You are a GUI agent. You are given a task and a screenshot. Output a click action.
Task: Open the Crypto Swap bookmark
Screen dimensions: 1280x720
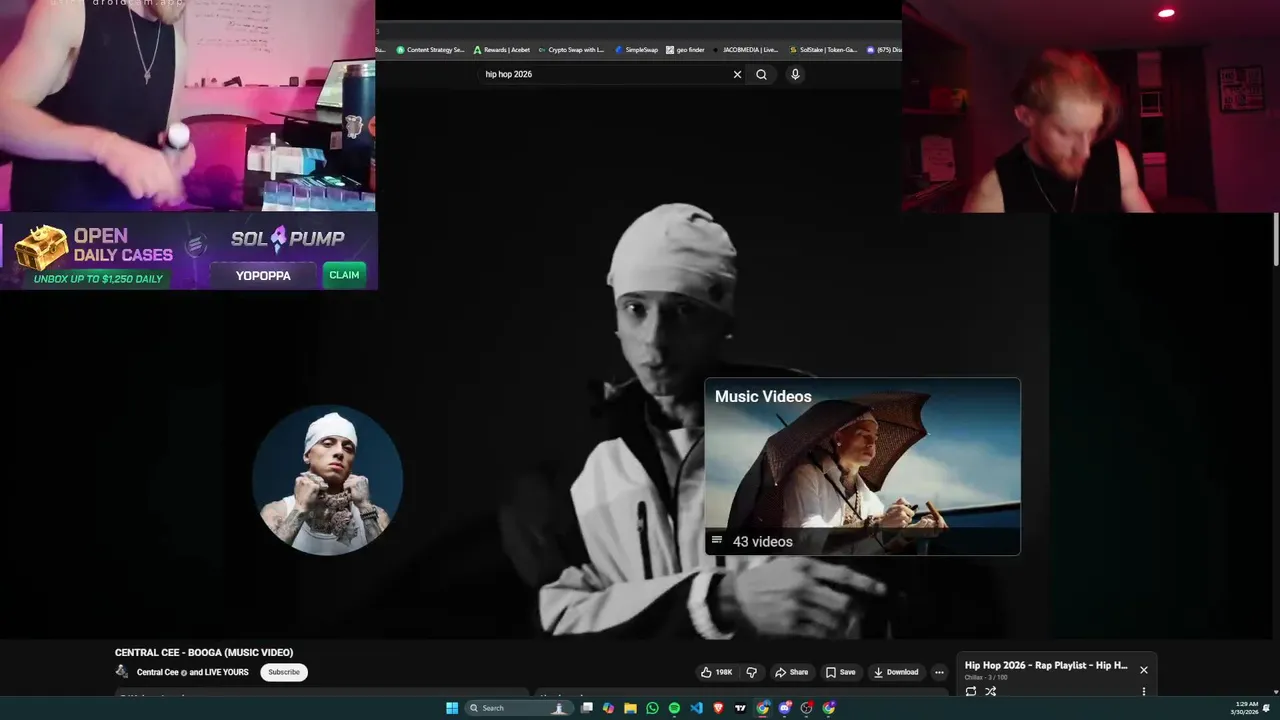coord(570,49)
